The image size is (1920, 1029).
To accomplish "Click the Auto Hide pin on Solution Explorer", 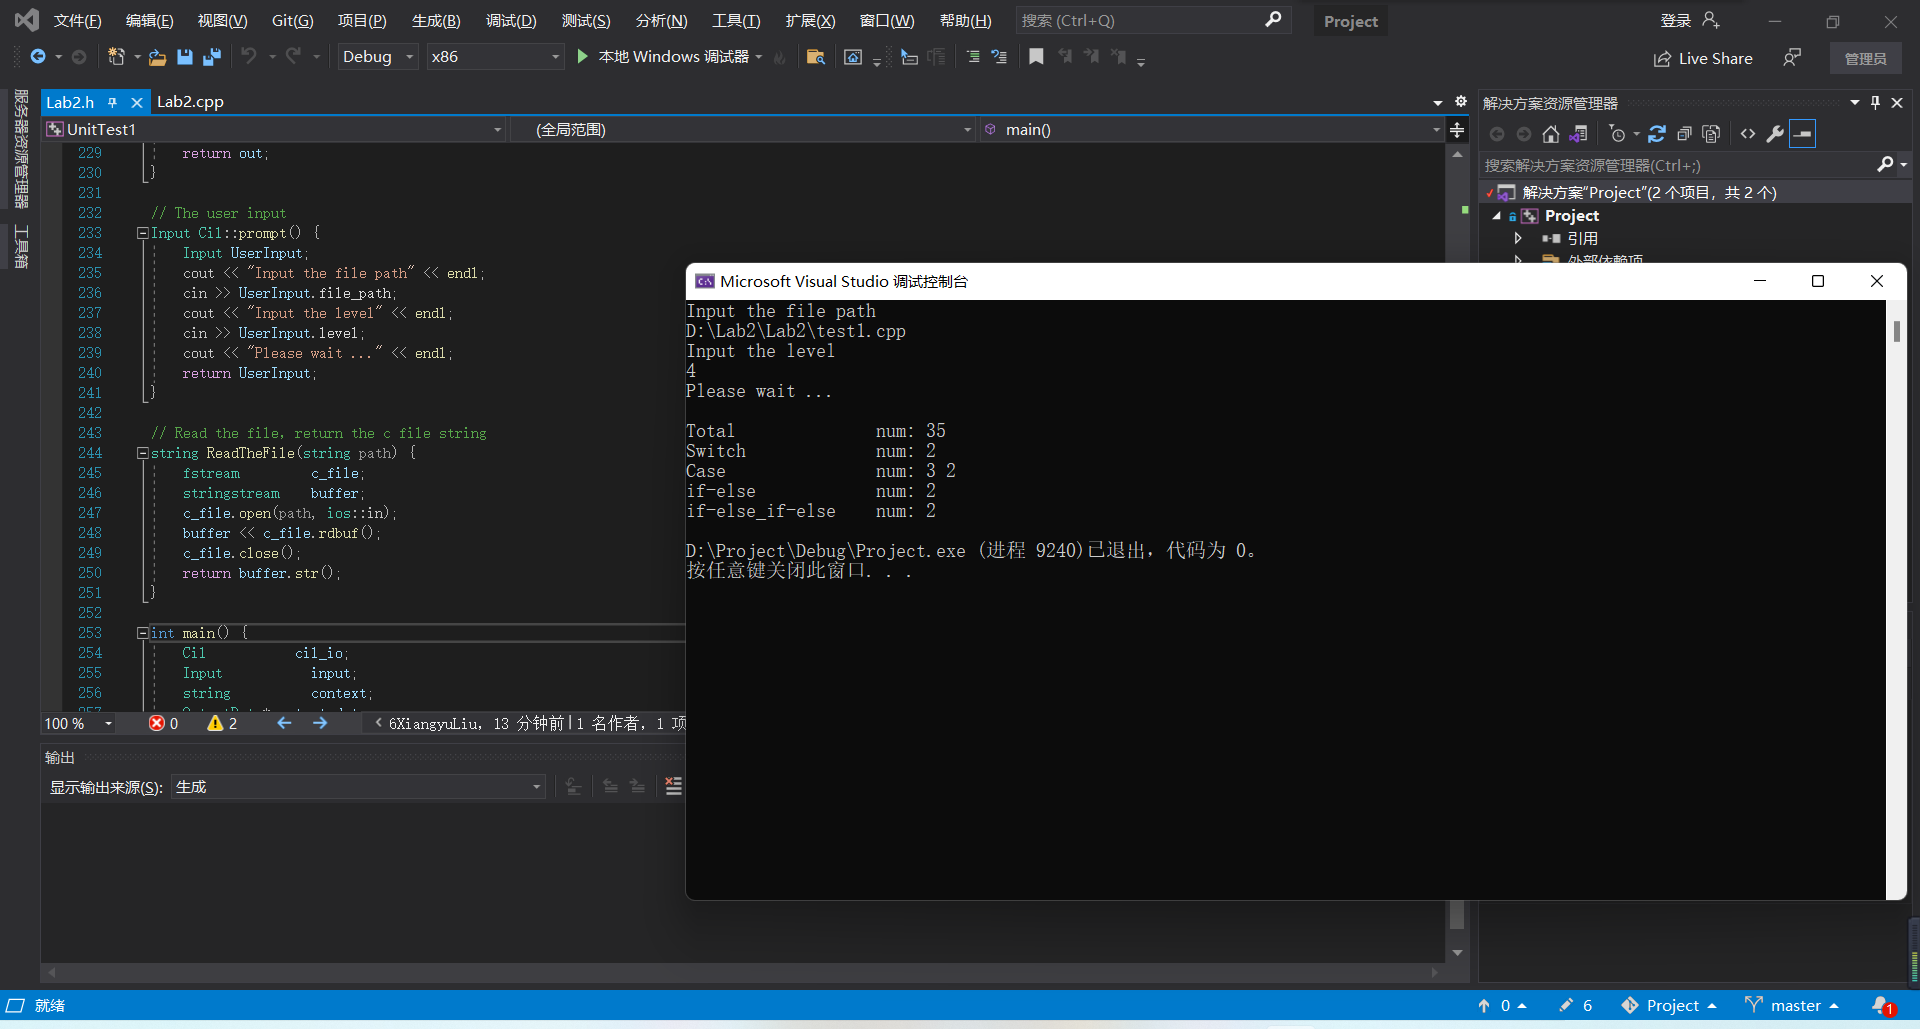I will pyautogui.click(x=1875, y=102).
